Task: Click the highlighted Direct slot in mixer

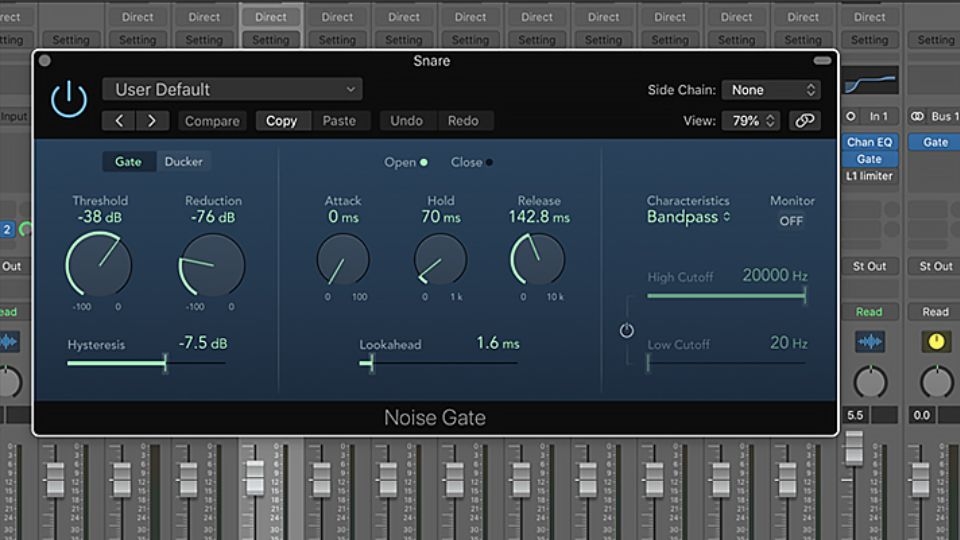Action: pos(271,17)
